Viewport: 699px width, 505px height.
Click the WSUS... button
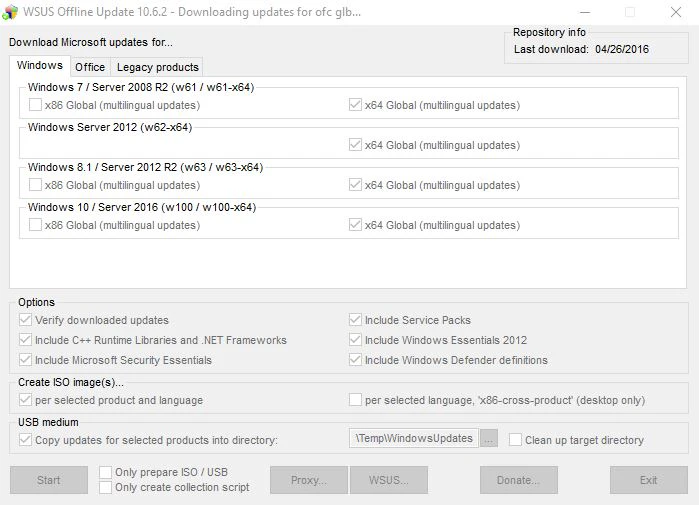tap(388, 480)
